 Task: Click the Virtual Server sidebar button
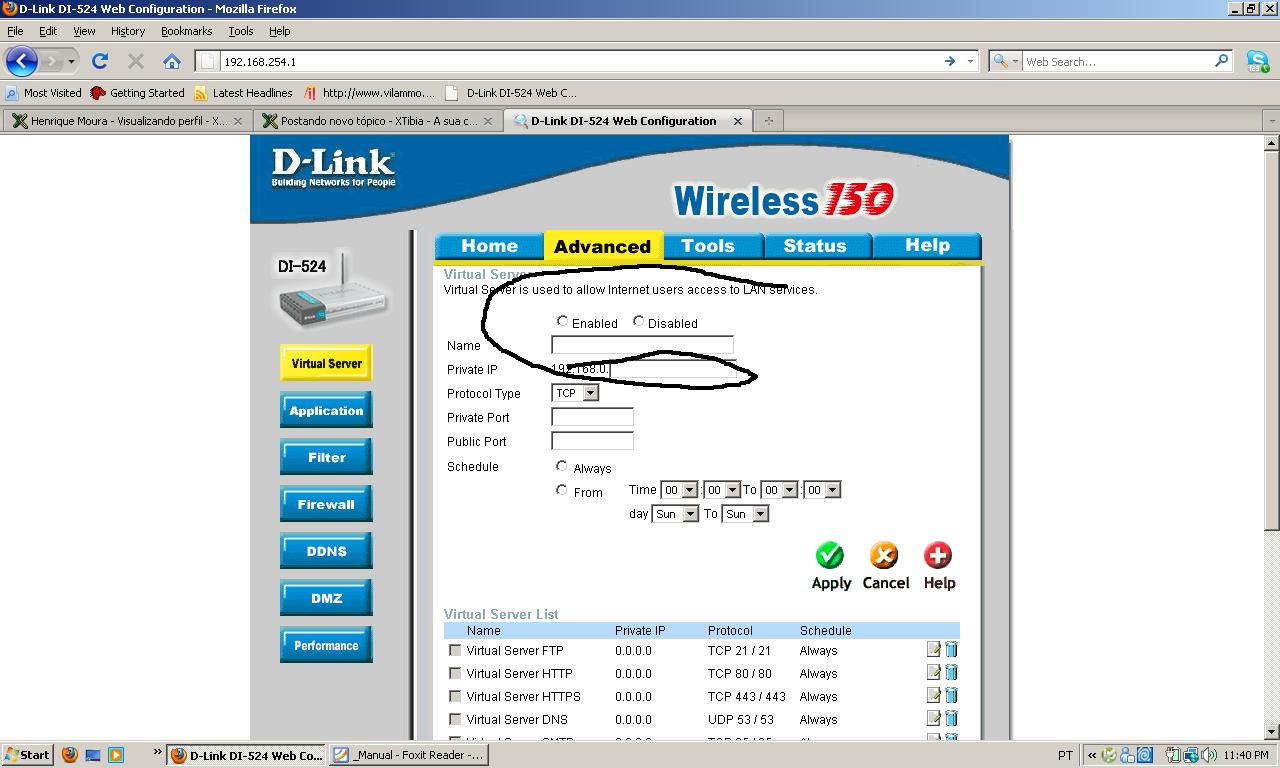click(x=326, y=363)
